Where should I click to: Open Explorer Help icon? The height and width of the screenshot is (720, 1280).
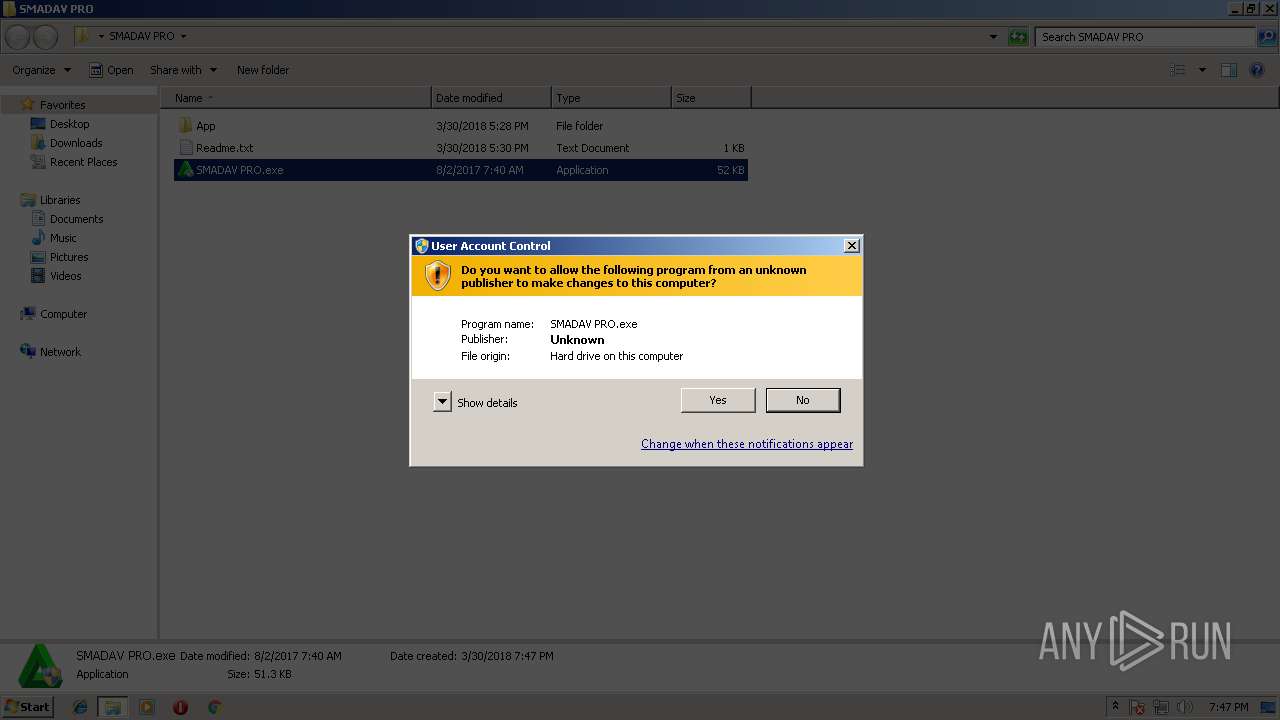[1257, 70]
